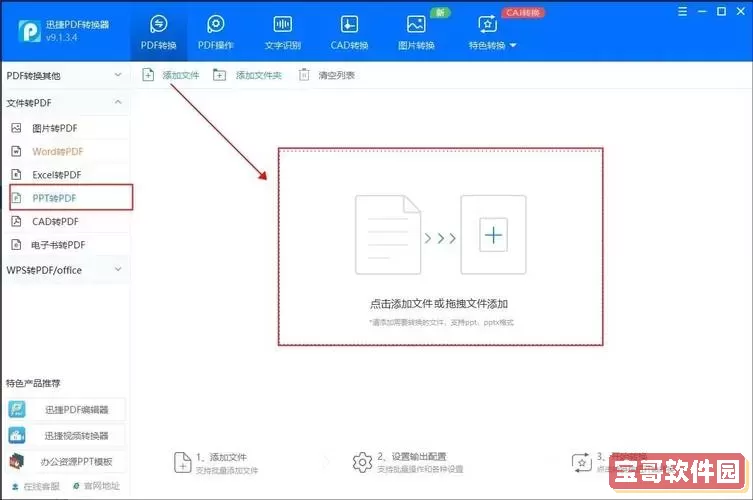
Task: Click the CAD转换 tab icon
Action: coord(349,24)
